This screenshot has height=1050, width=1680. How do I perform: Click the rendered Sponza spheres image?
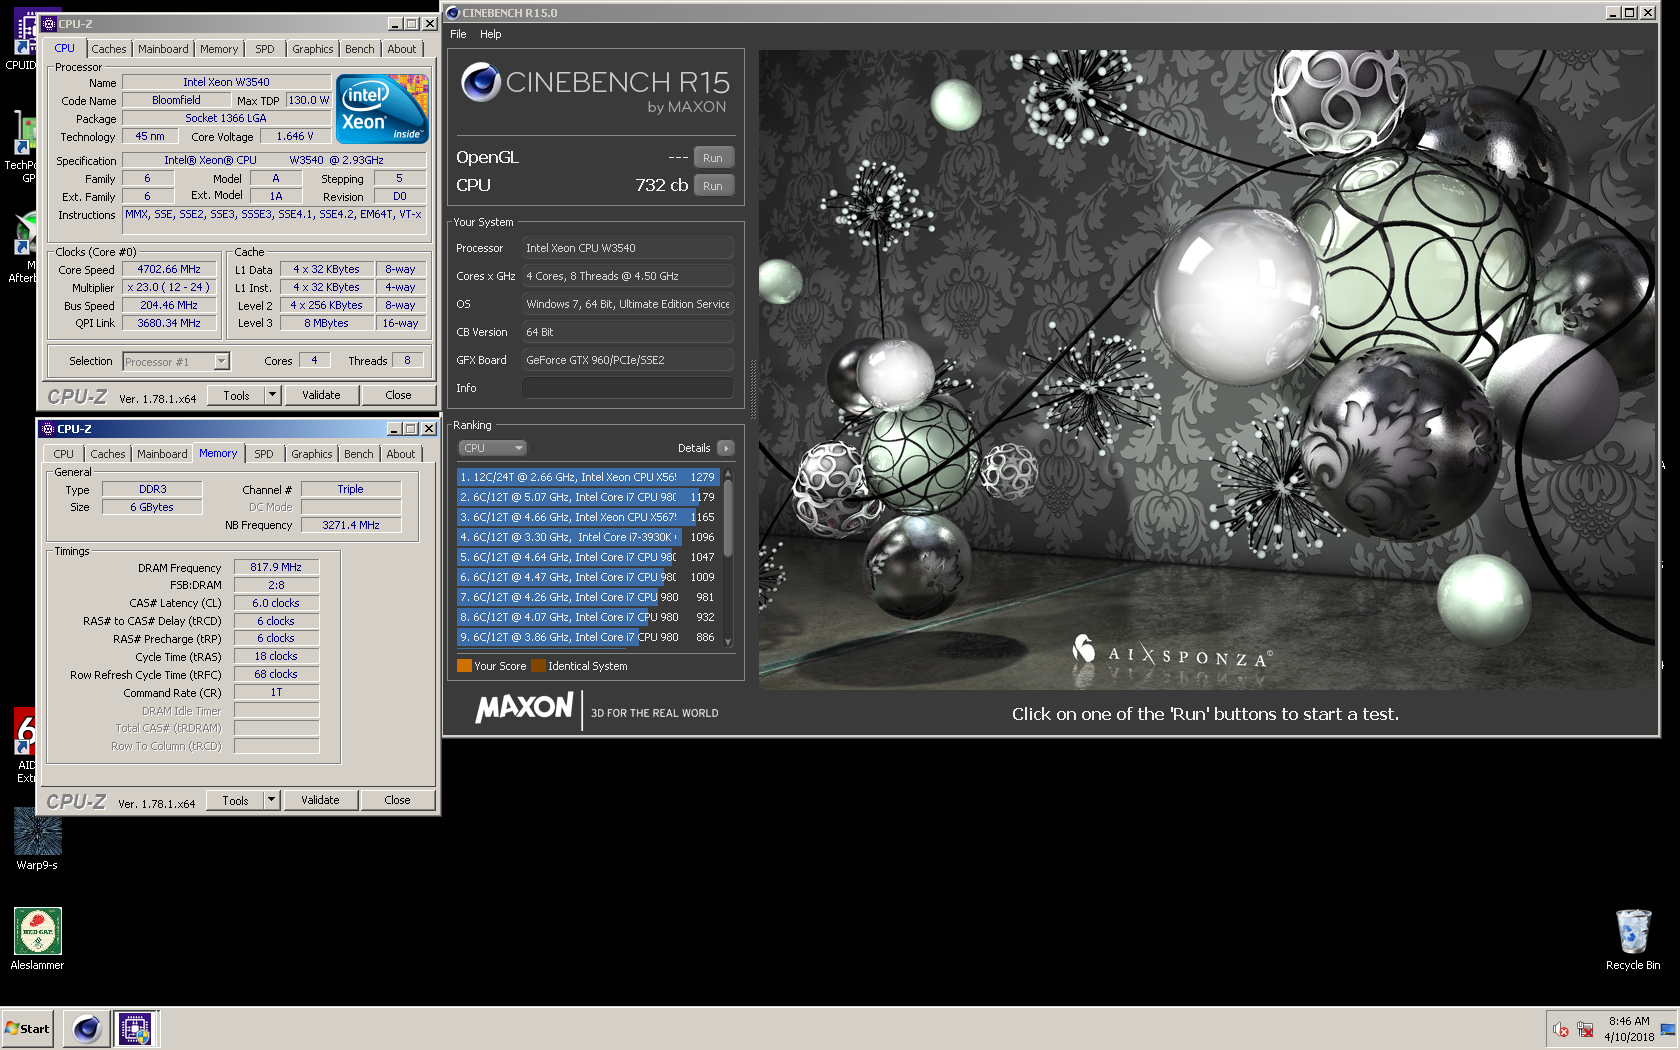pos(1207,369)
